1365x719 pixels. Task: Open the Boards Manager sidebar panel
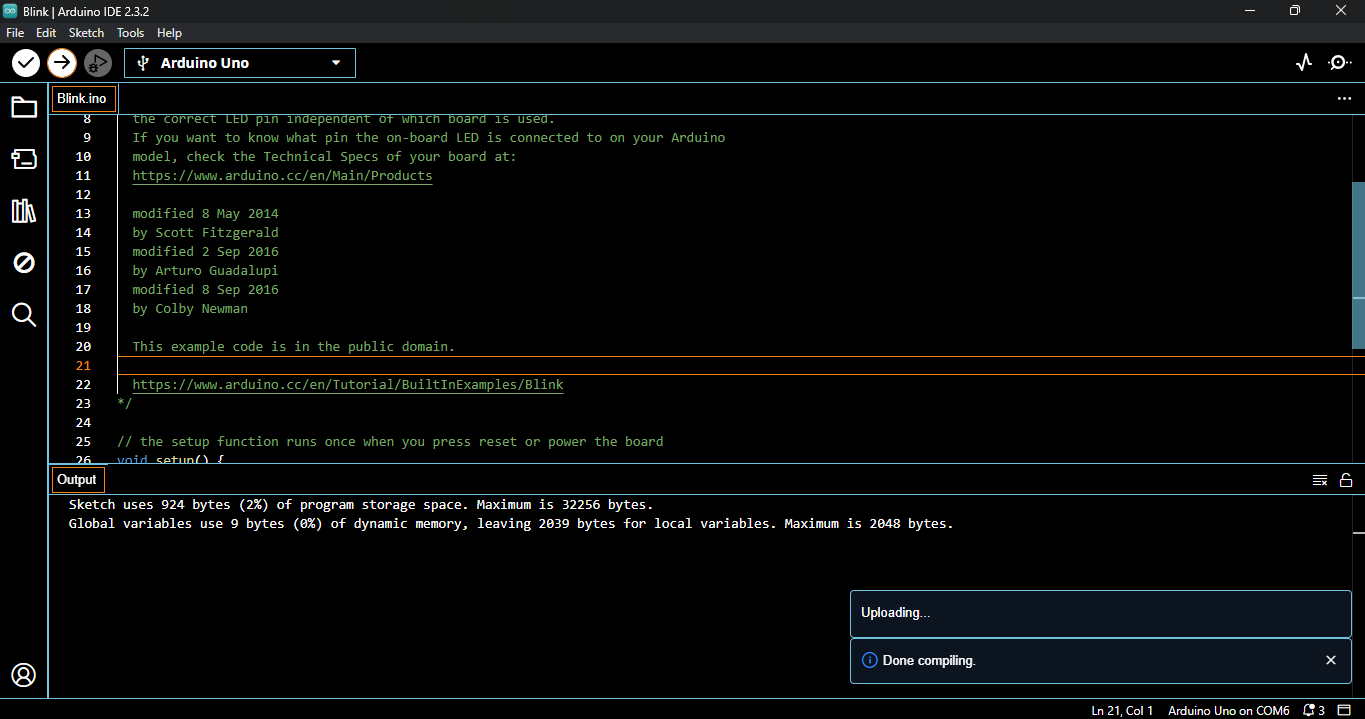24,159
